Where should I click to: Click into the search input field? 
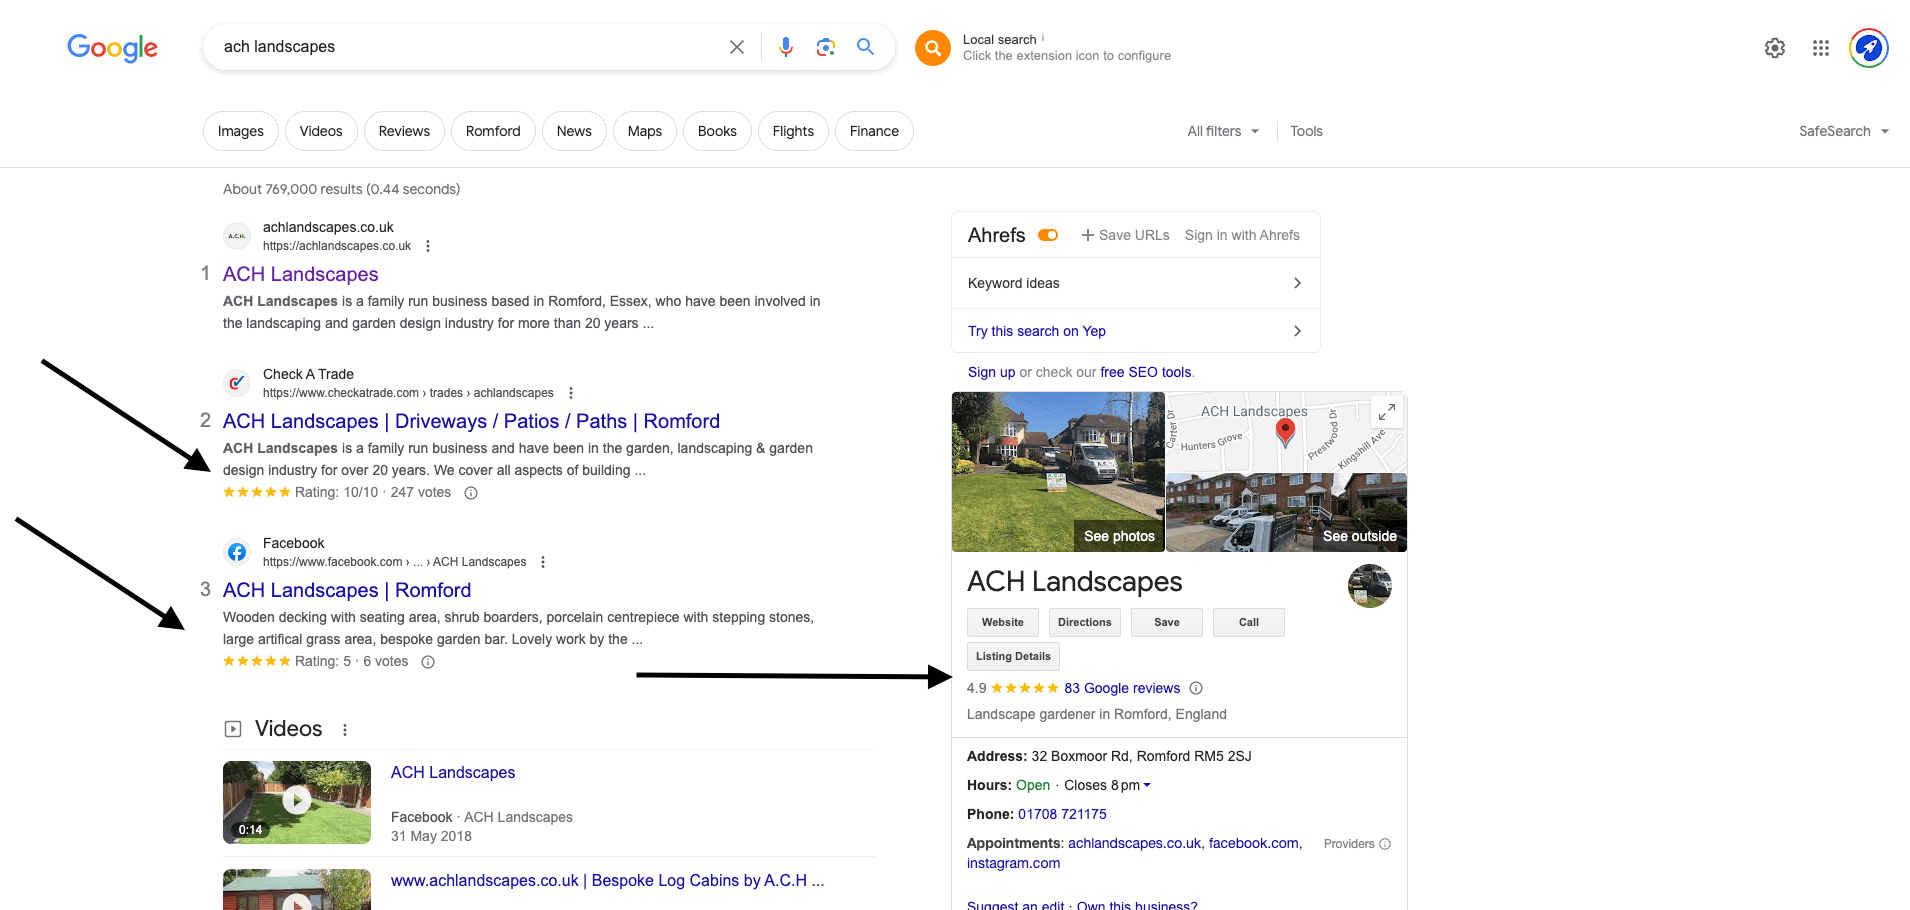pyautogui.click(x=470, y=47)
